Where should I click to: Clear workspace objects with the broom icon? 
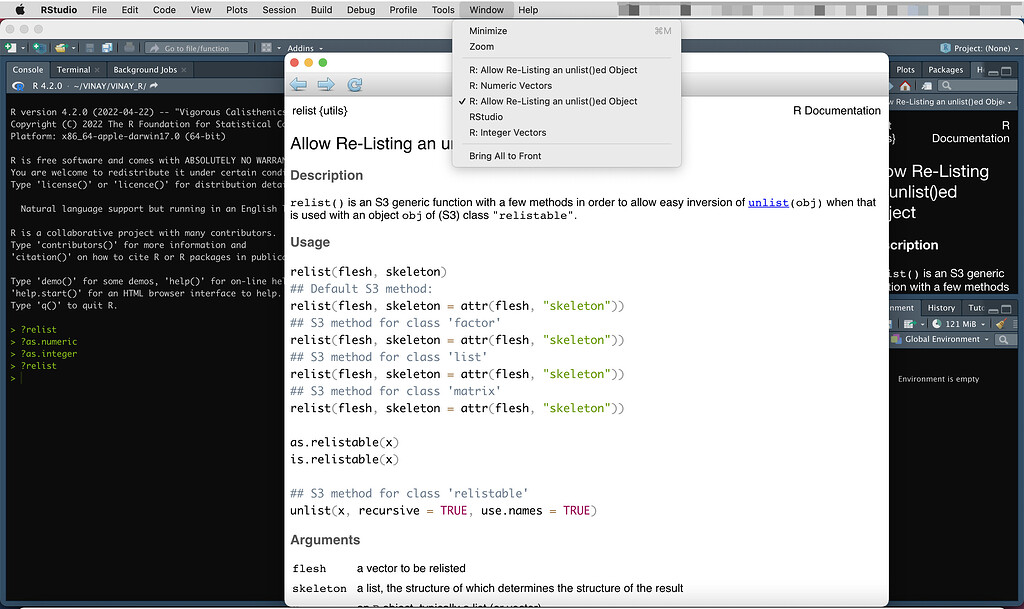point(1000,323)
